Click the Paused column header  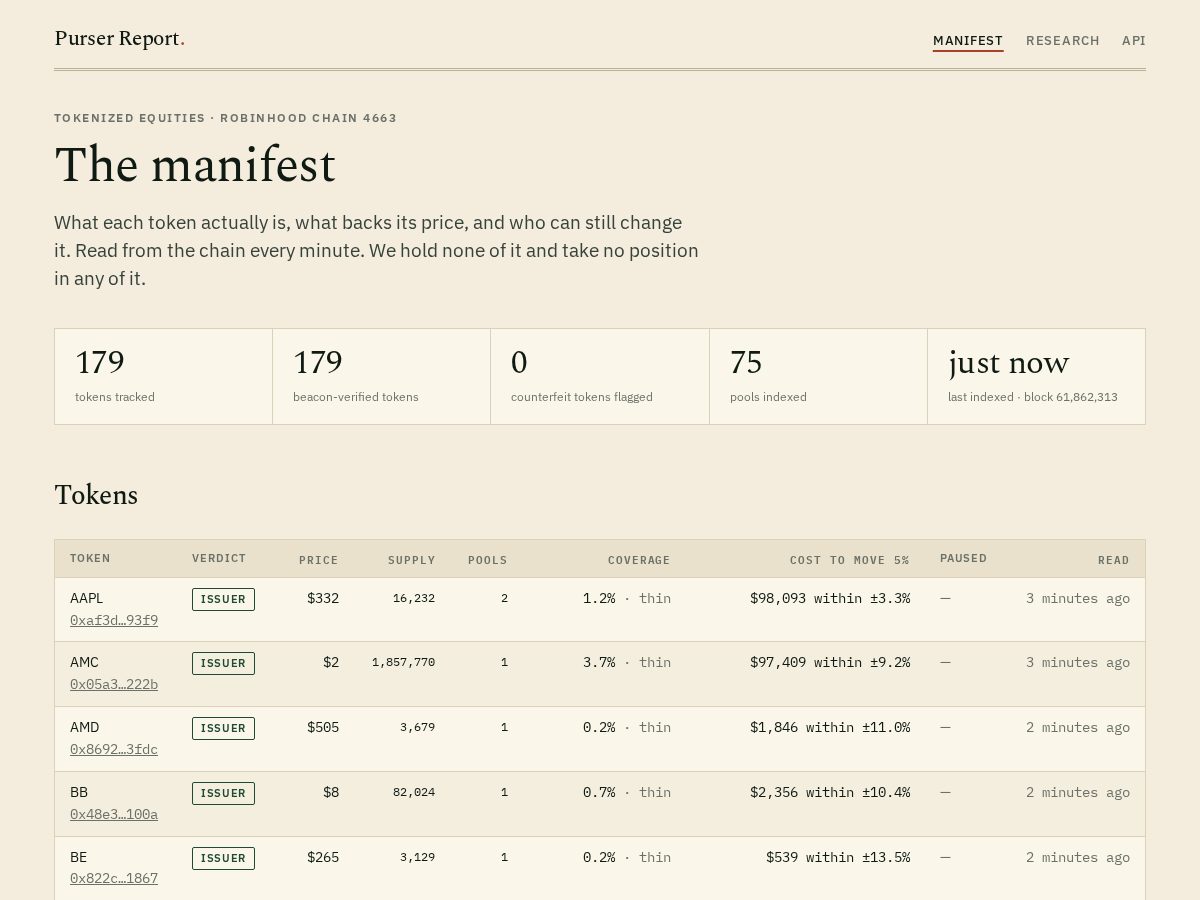[963, 559]
